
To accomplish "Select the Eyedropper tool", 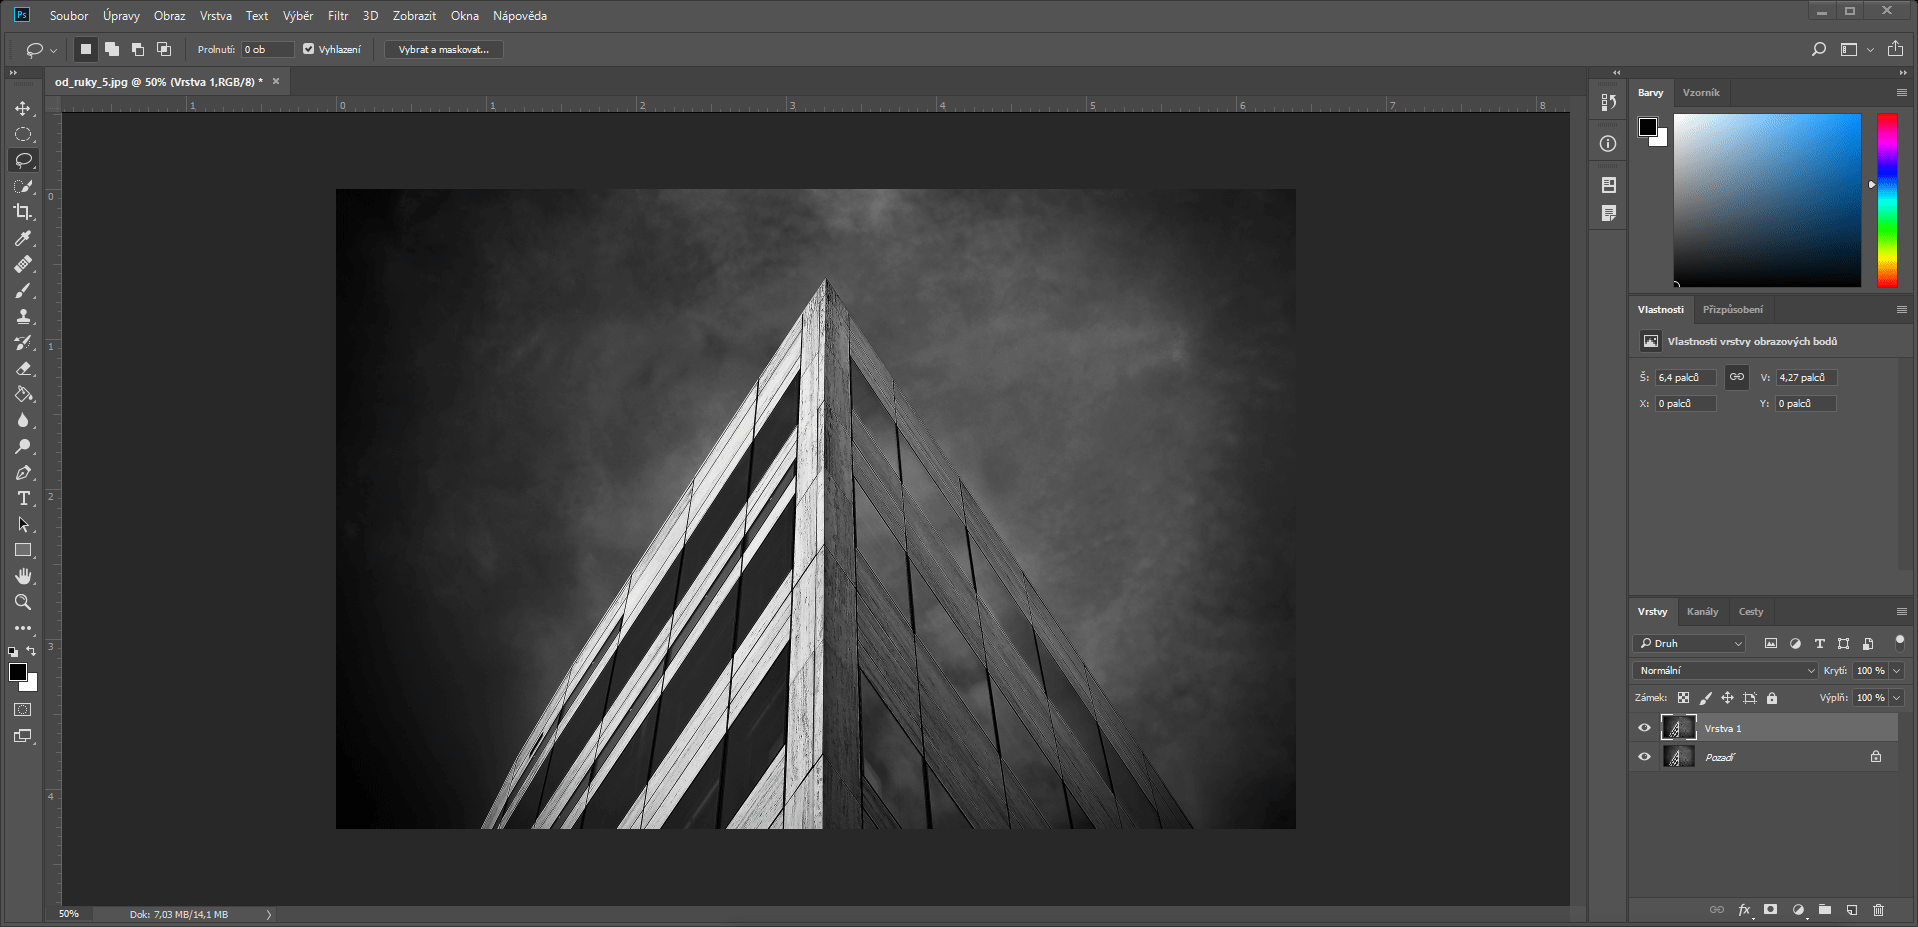I will click(23, 239).
